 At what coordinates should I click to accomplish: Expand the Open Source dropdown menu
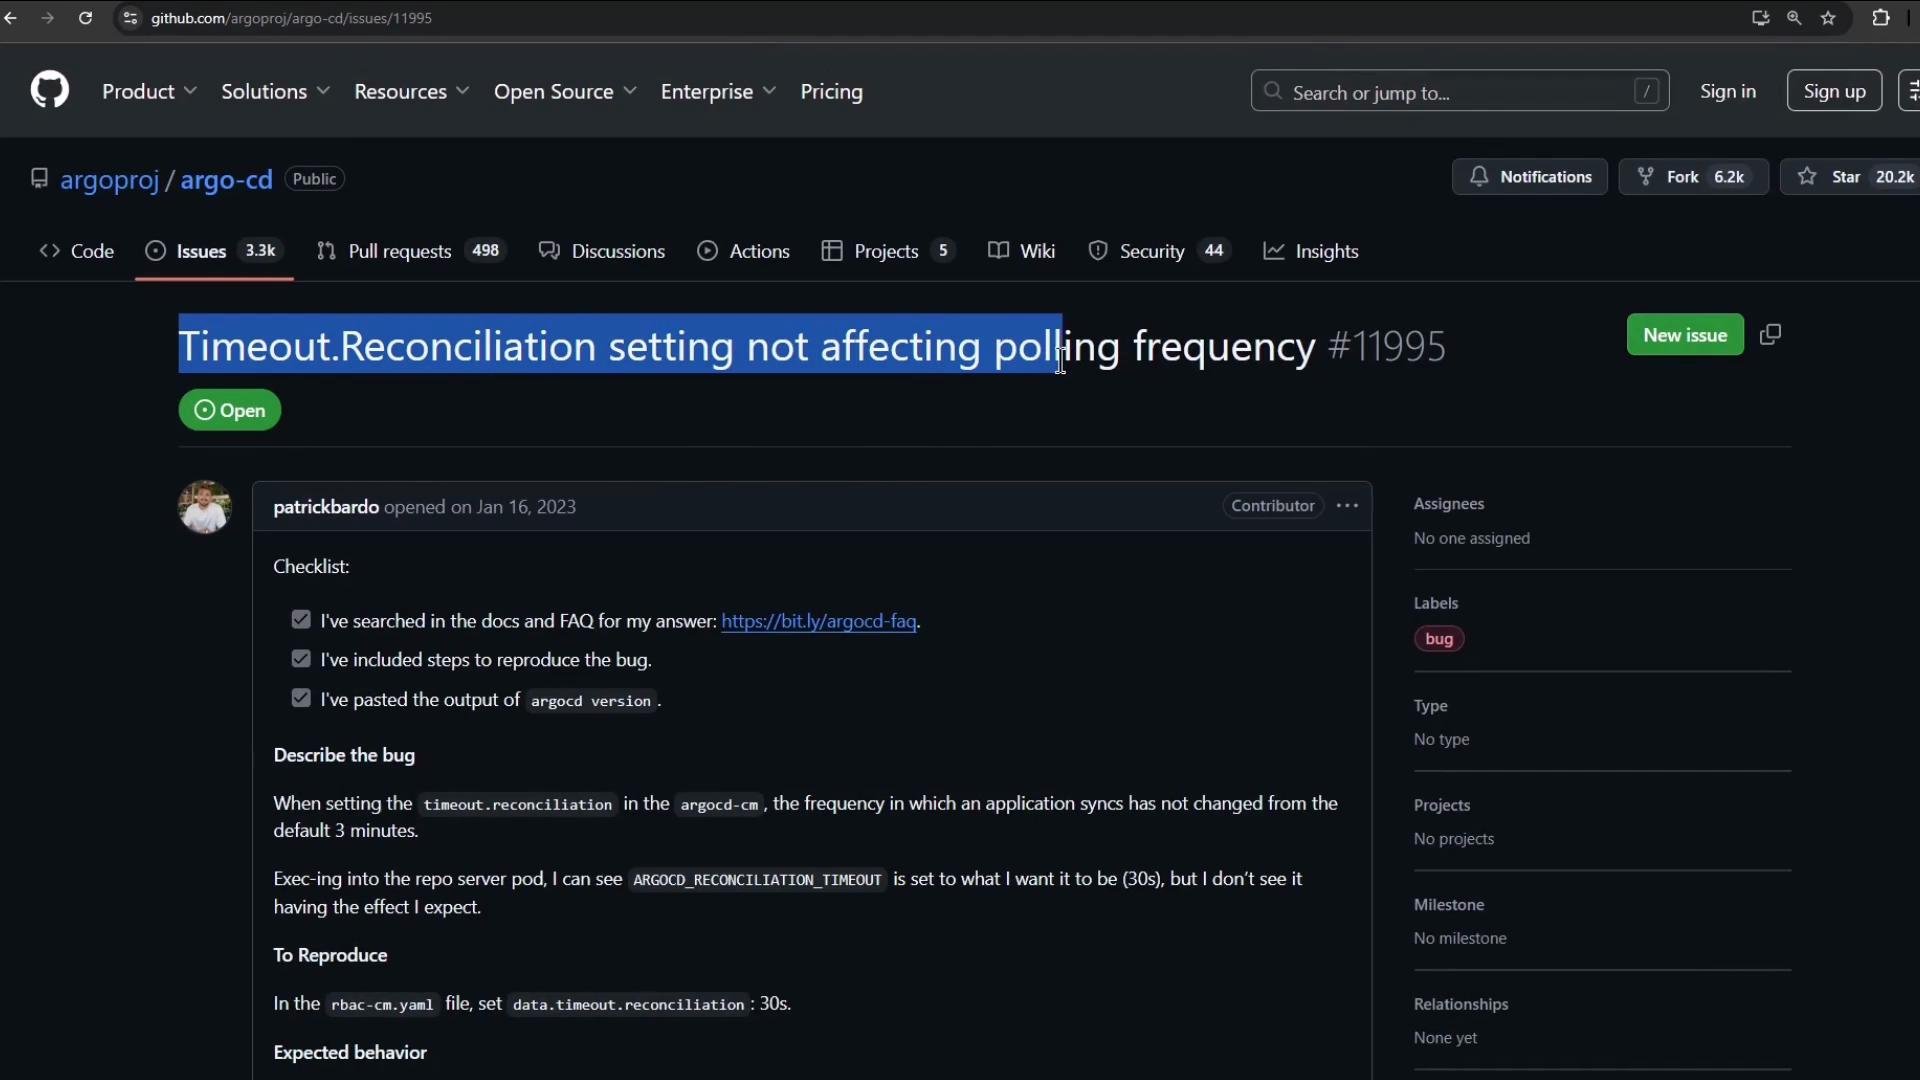click(565, 91)
